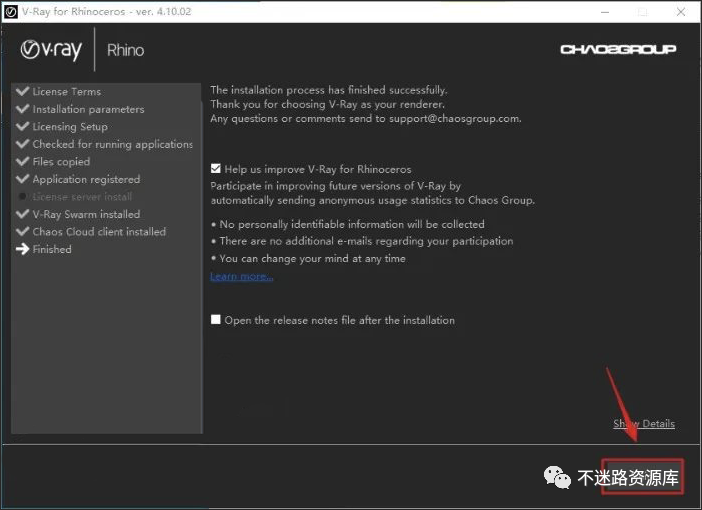Click 'You can change your mind at any time'
The width and height of the screenshot is (702, 510).
(312, 258)
